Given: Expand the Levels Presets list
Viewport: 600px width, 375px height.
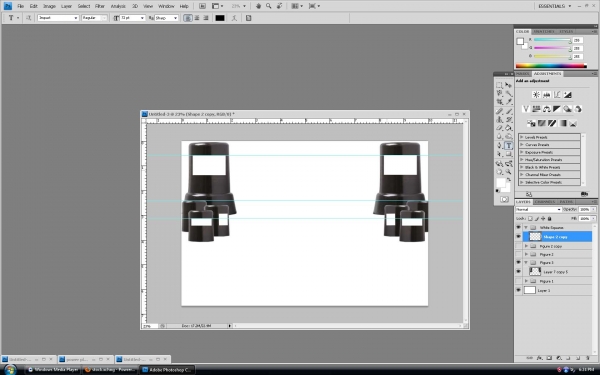Looking at the screenshot, I should click(x=522, y=137).
